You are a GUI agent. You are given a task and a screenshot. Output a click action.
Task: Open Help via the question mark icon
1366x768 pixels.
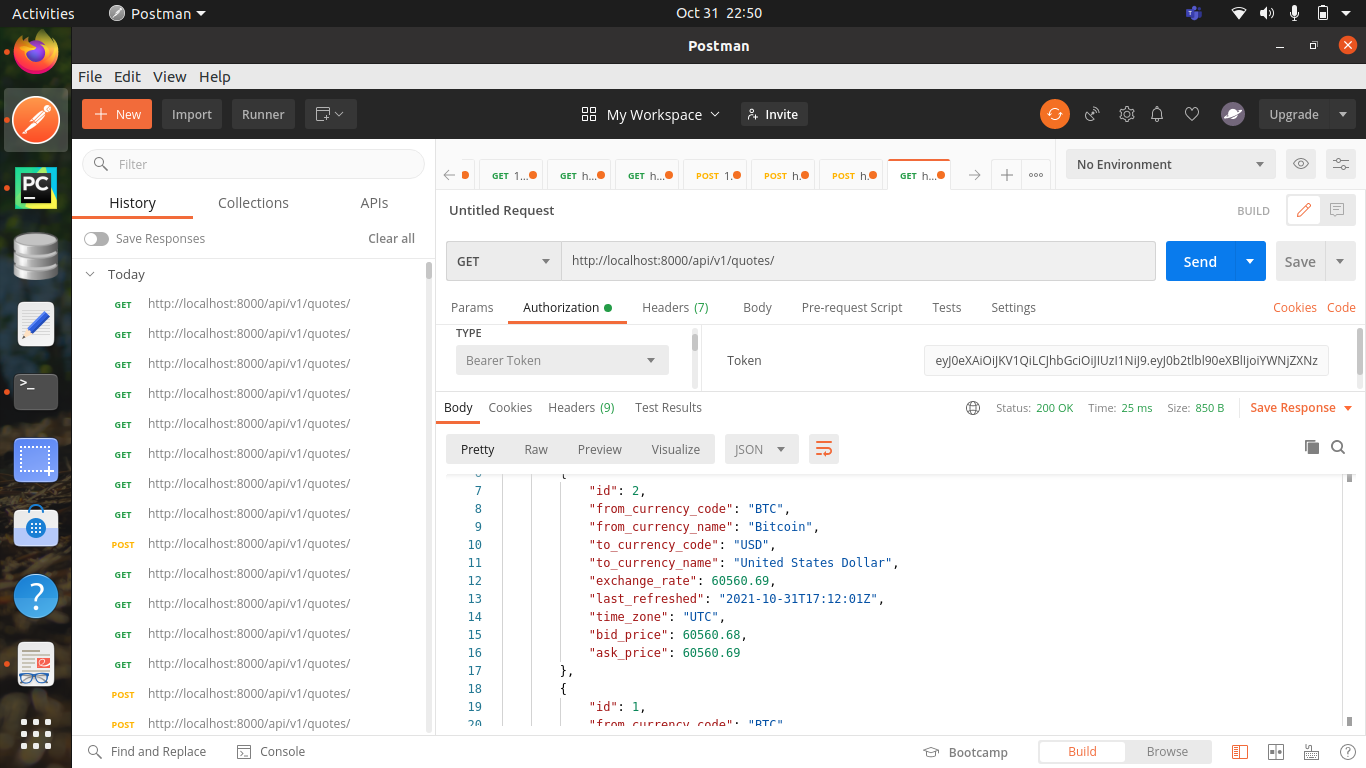[x=1347, y=751]
